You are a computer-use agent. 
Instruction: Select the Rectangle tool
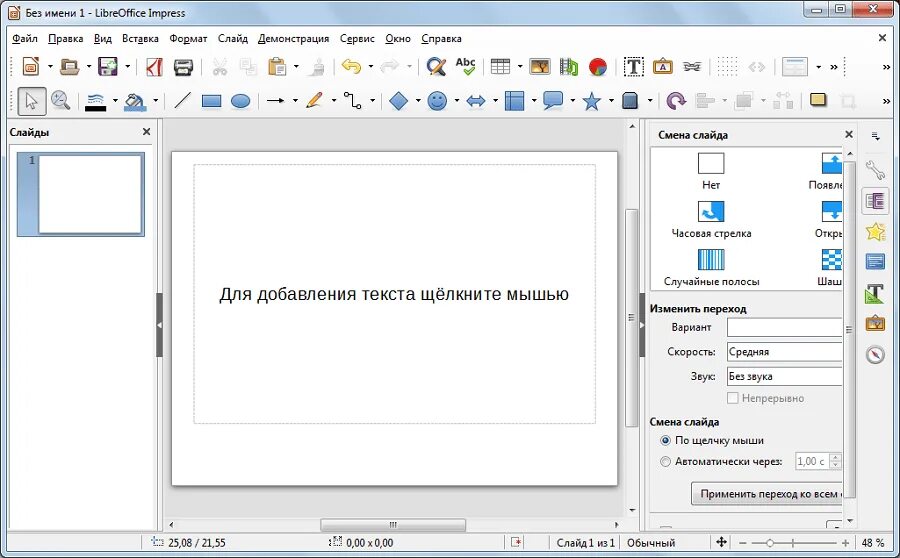(x=211, y=102)
